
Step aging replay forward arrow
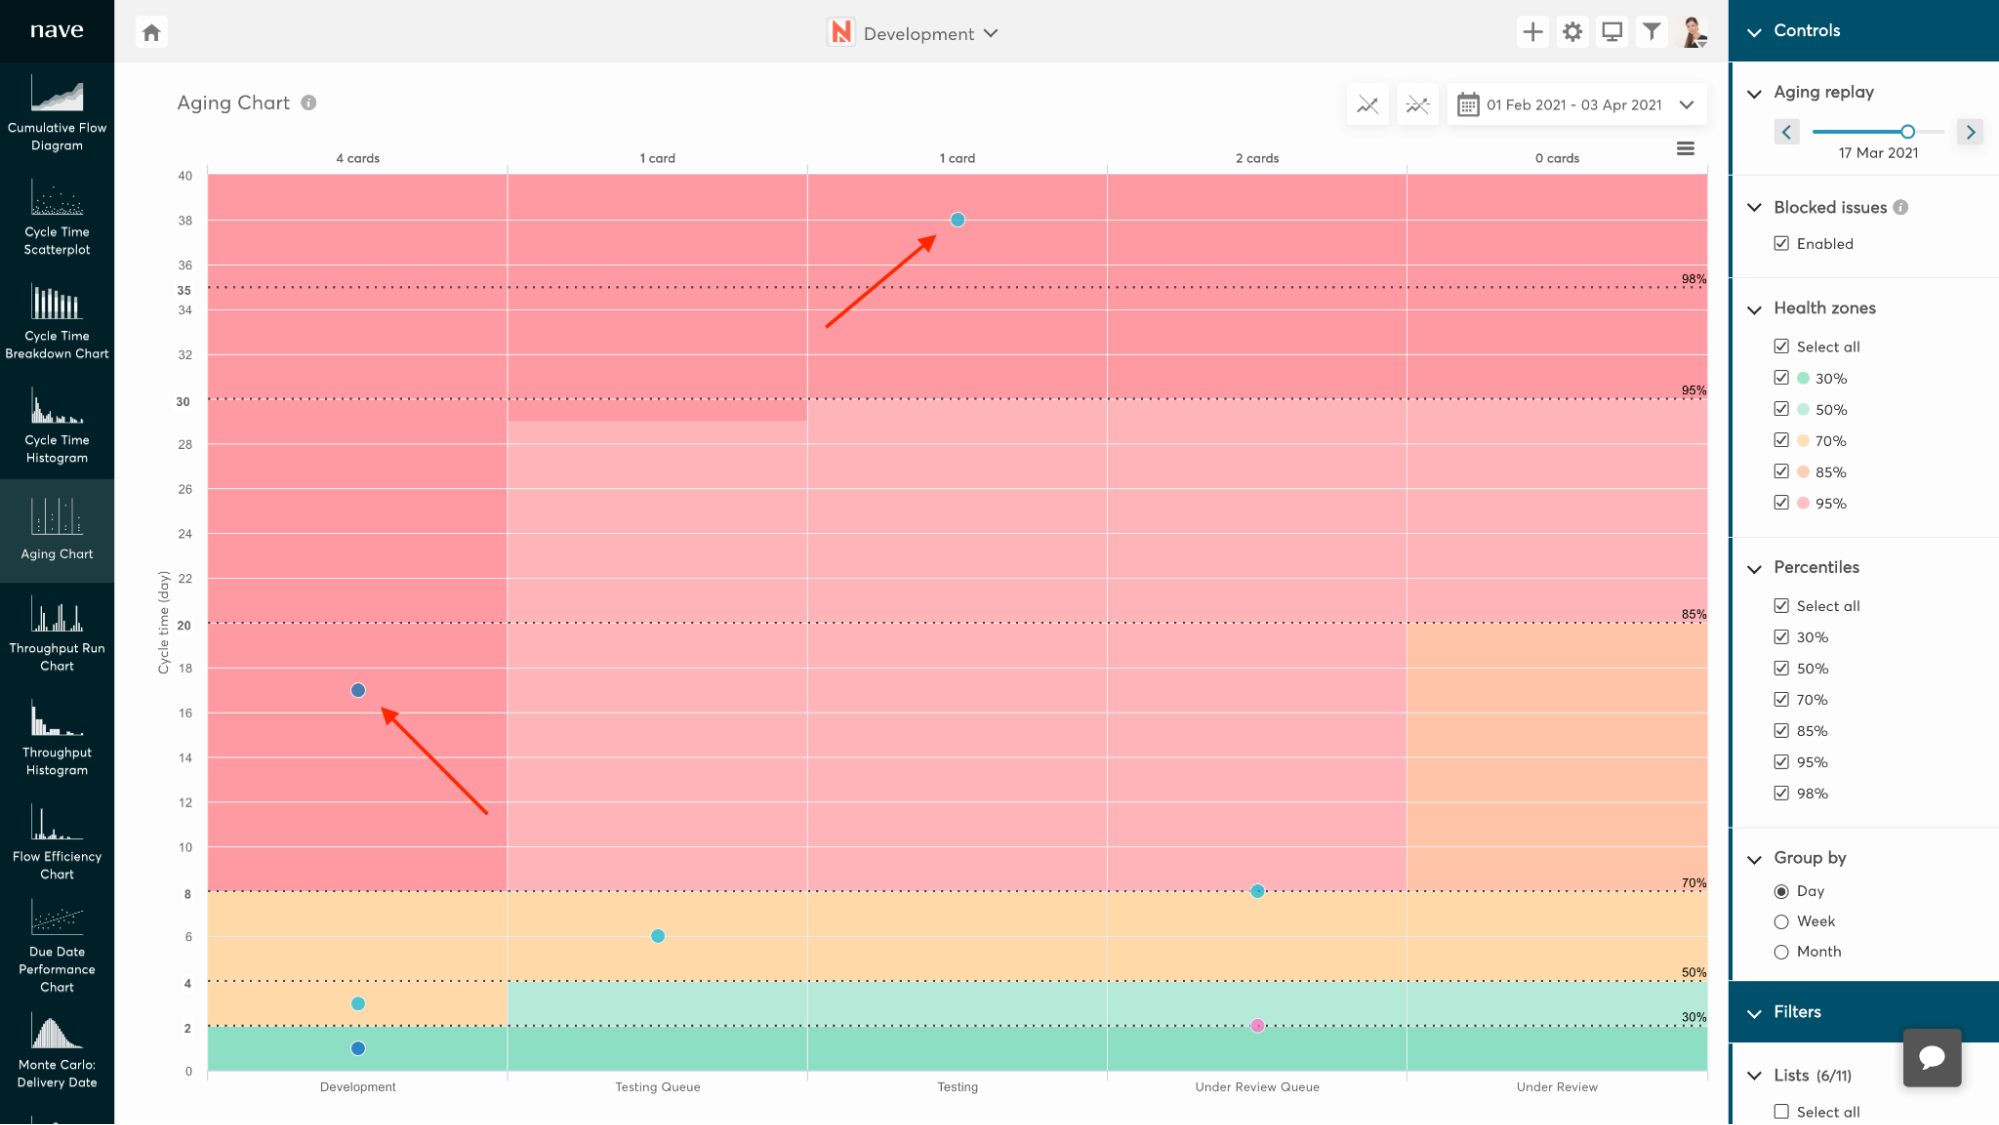pos(1970,132)
